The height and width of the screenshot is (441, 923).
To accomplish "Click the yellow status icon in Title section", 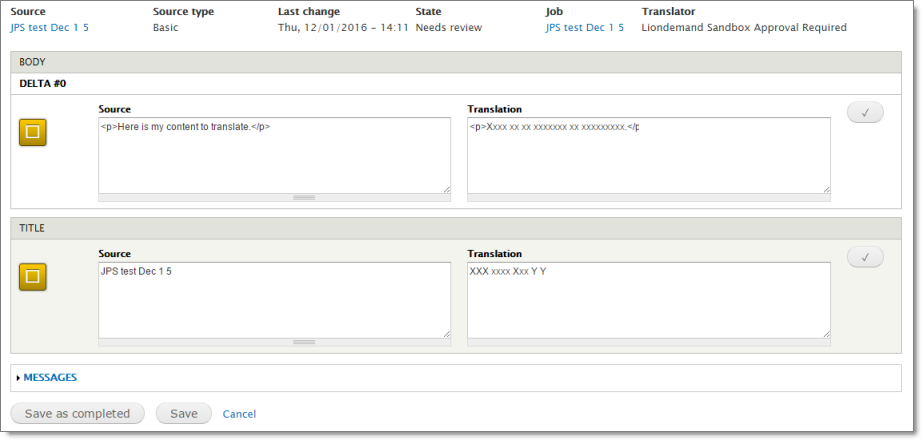I will point(33,276).
